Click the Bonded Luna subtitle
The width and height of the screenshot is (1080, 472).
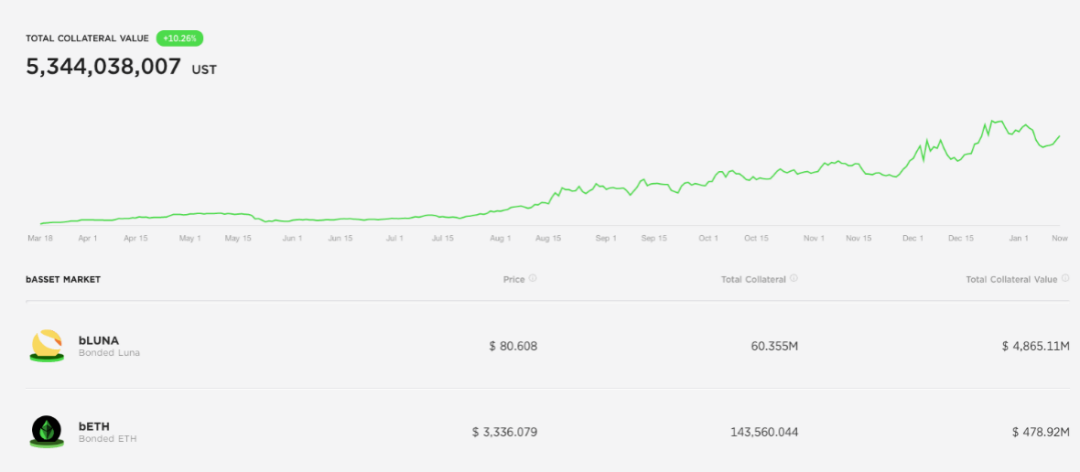109,353
